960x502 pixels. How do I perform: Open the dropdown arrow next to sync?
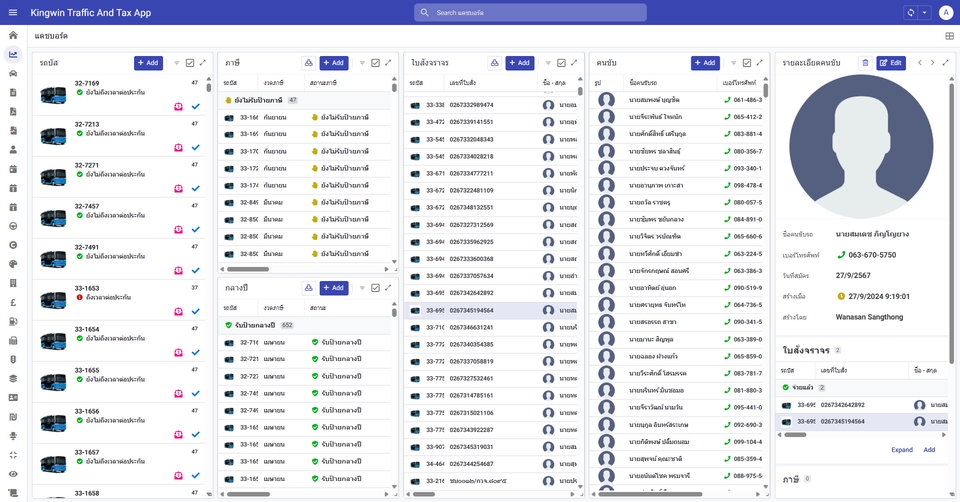(925, 13)
